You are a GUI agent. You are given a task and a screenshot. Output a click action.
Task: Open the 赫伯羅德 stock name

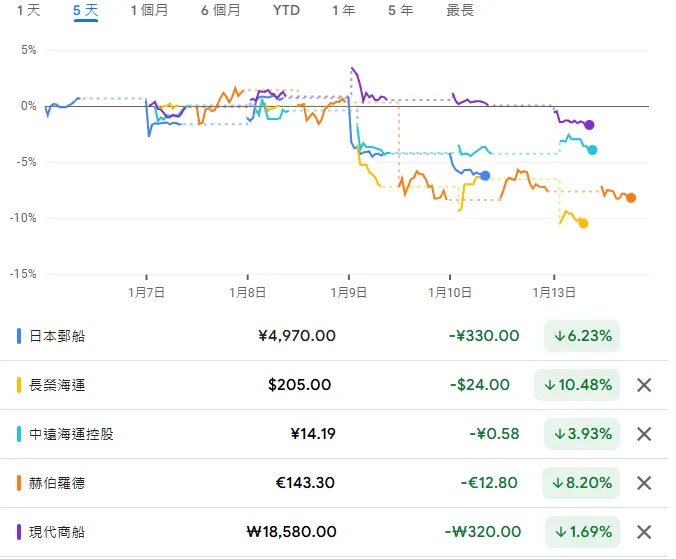(x=57, y=483)
